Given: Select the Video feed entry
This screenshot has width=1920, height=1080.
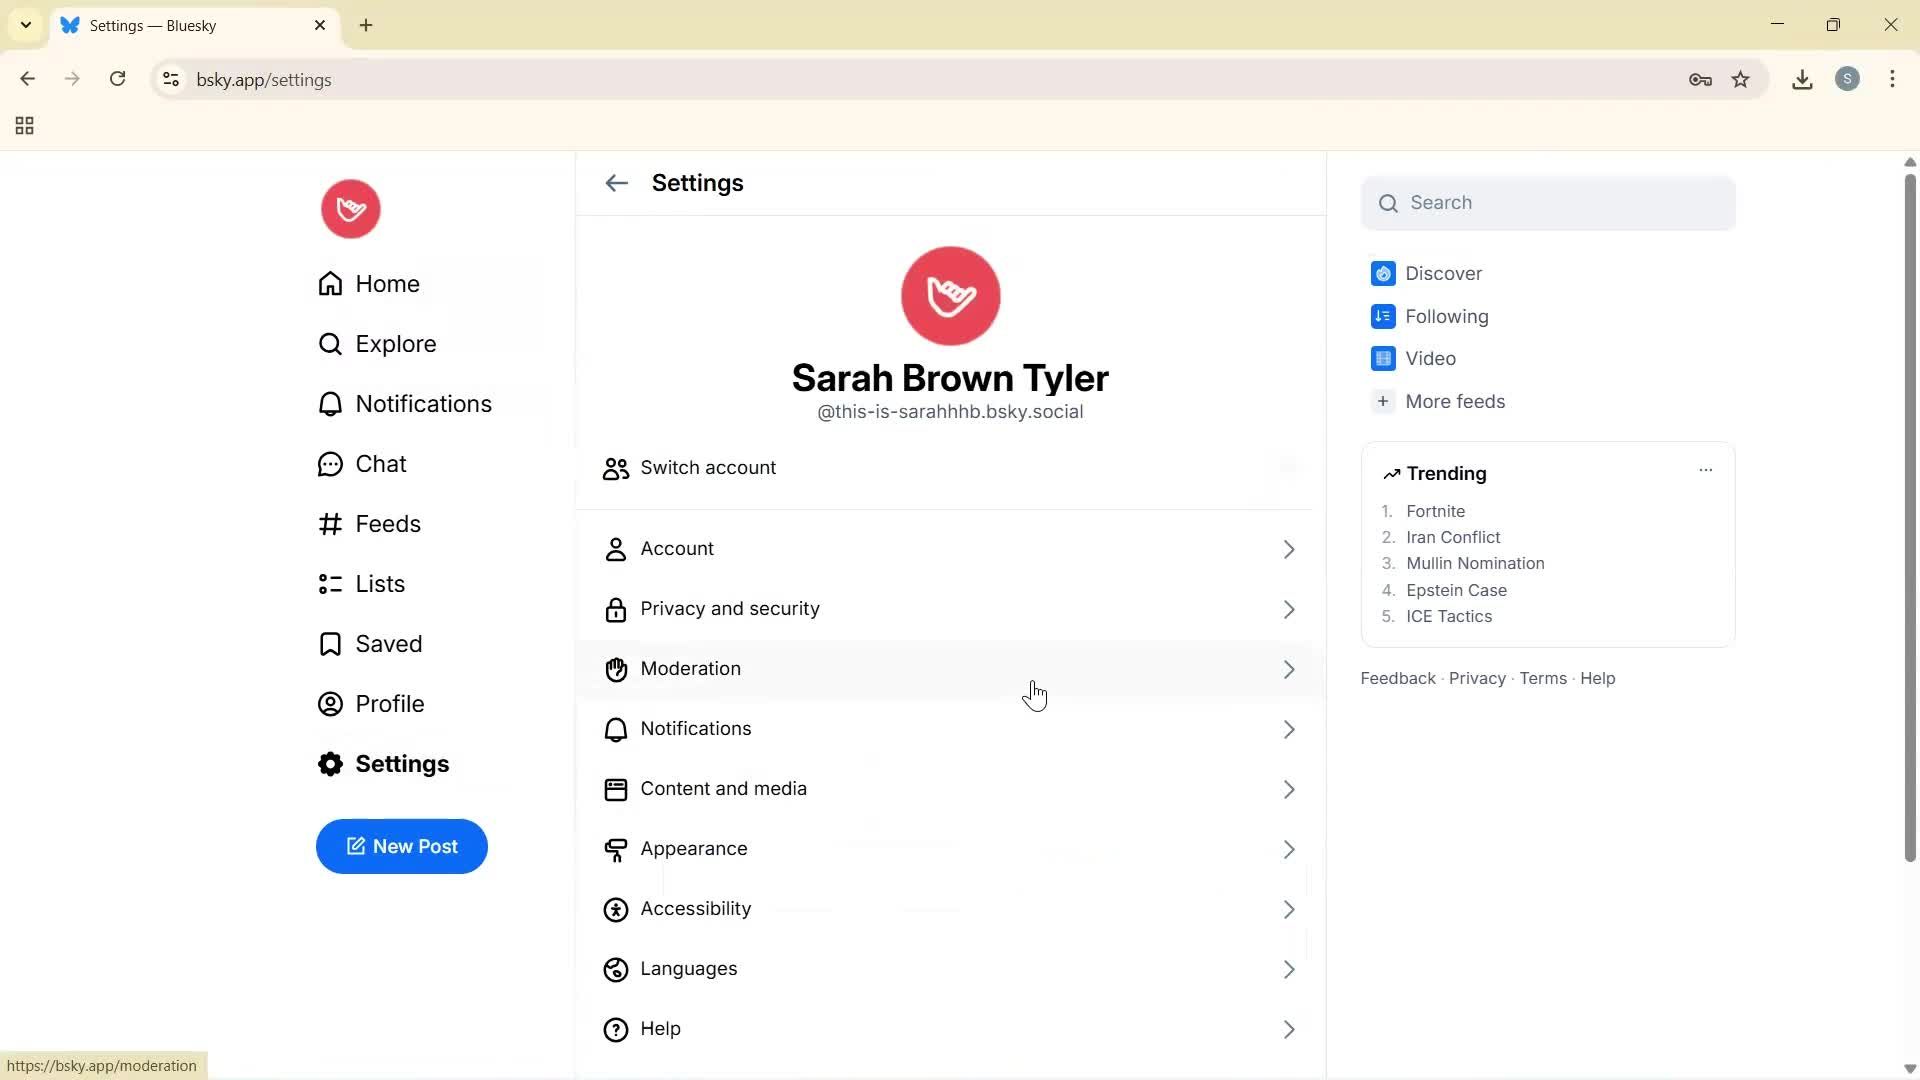Looking at the screenshot, I should (1430, 358).
